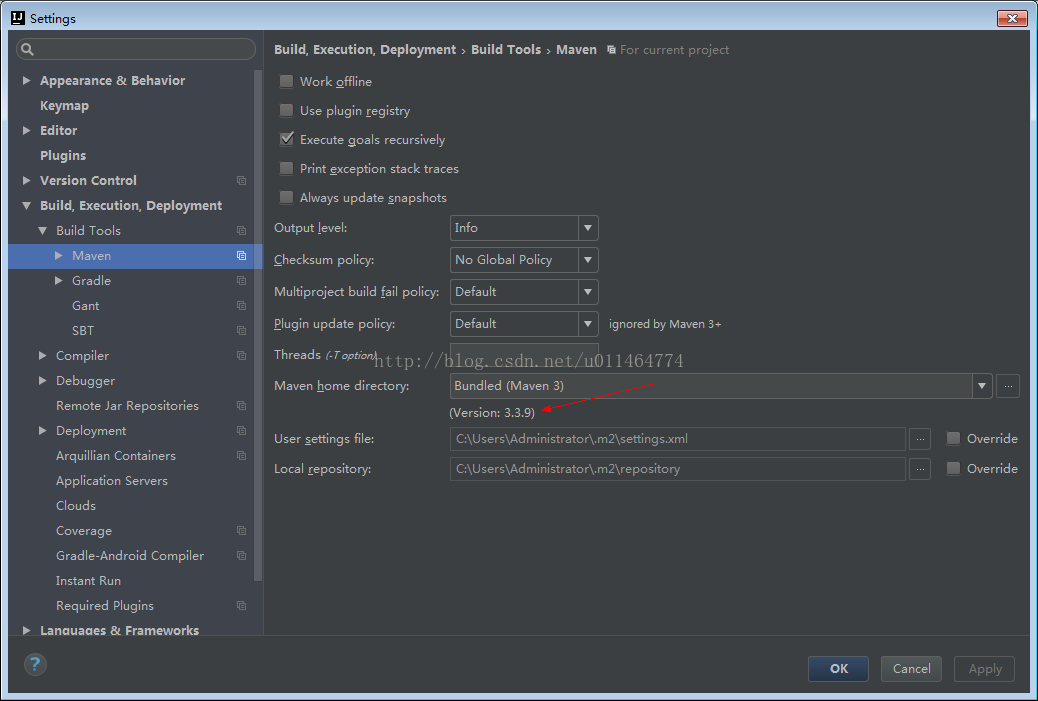Expand the Compiler node arrow
The image size is (1038, 701).
(x=42, y=355)
